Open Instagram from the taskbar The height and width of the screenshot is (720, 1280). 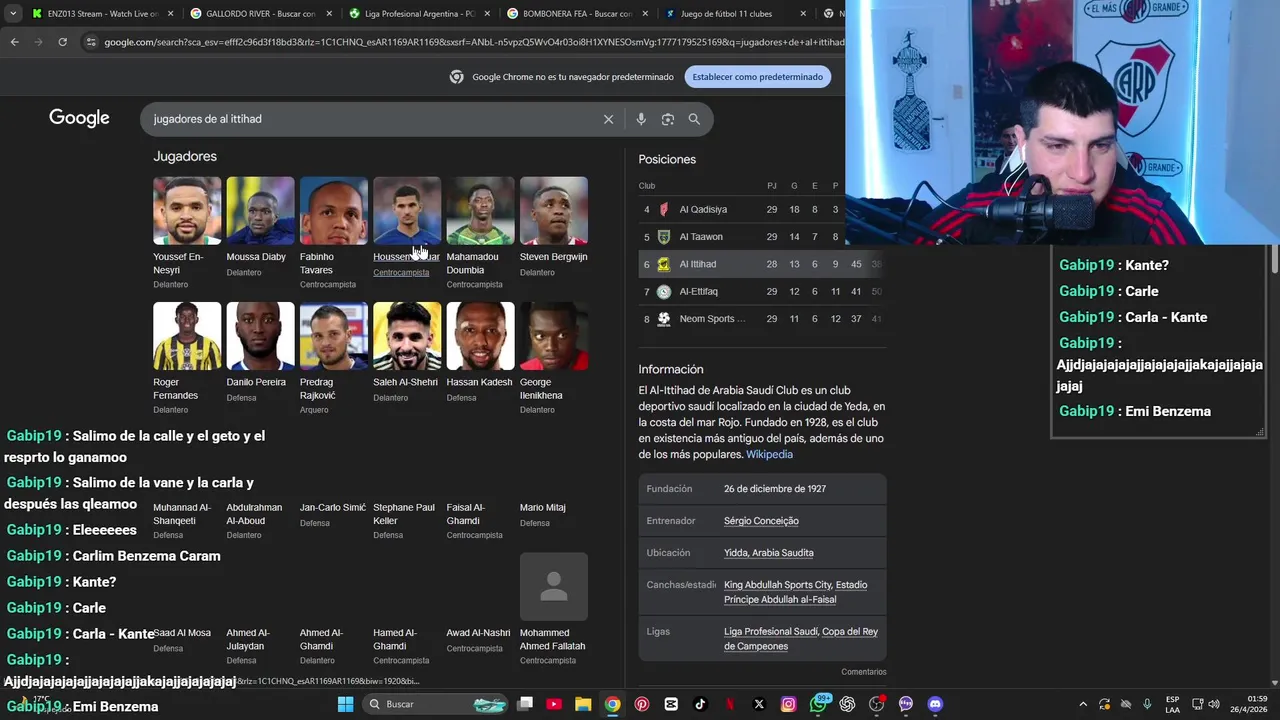(x=788, y=704)
